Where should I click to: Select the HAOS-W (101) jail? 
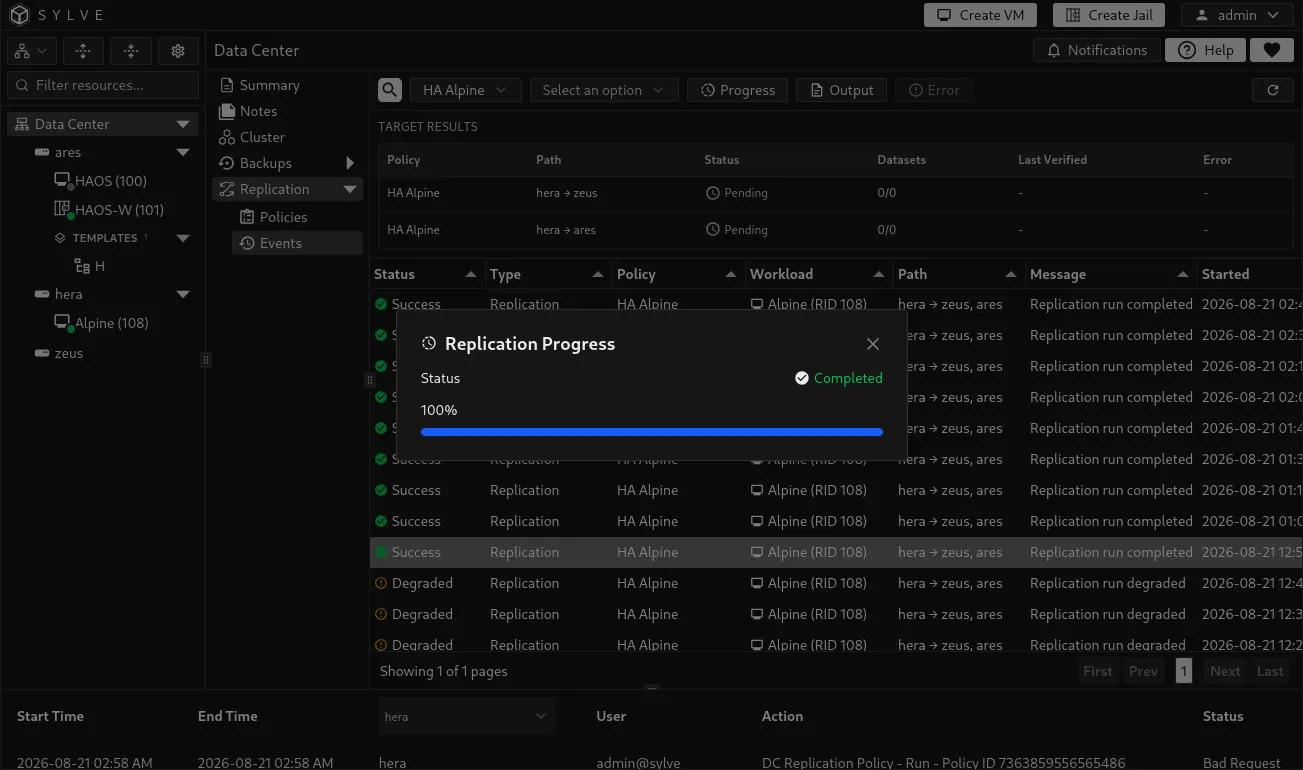tap(108, 210)
